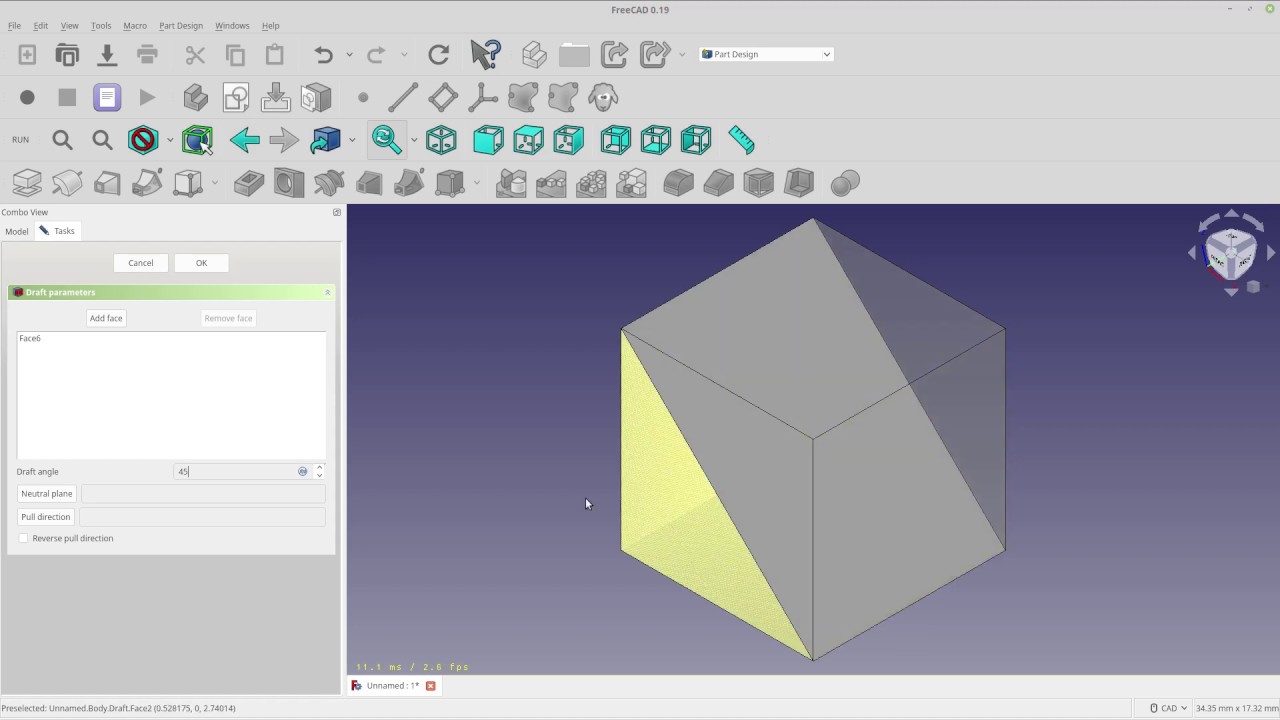Screen dimensions: 1280x720
Task: Switch to the right view
Action: 568,140
